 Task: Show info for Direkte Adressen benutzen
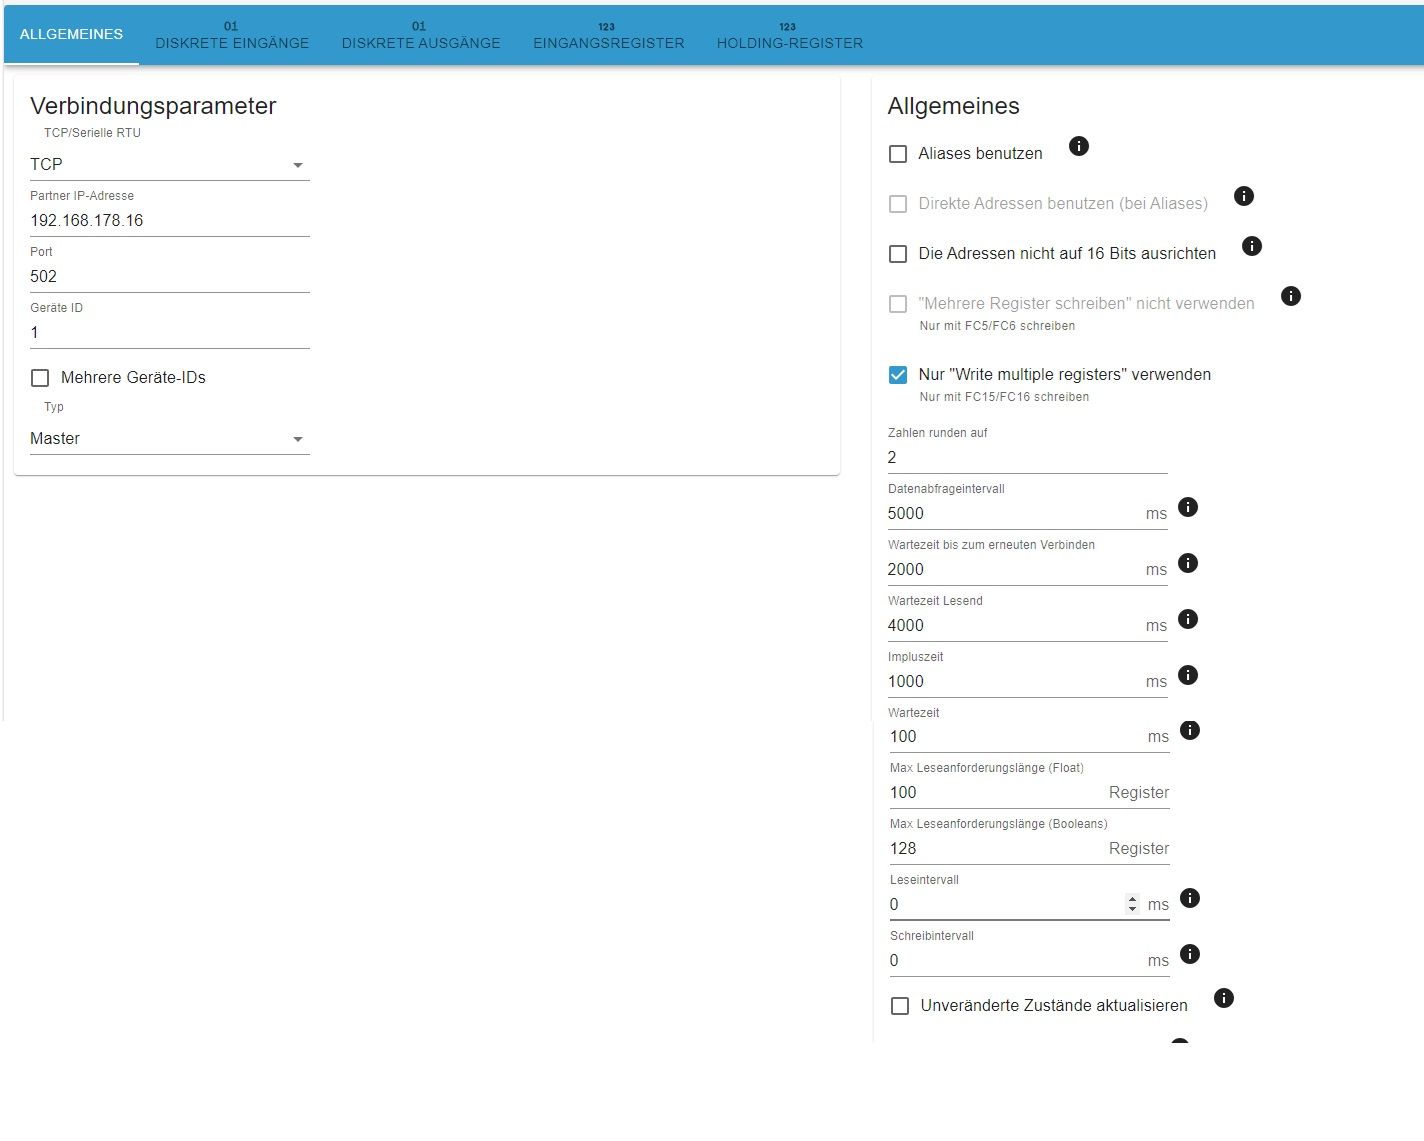[x=1243, y=196]
